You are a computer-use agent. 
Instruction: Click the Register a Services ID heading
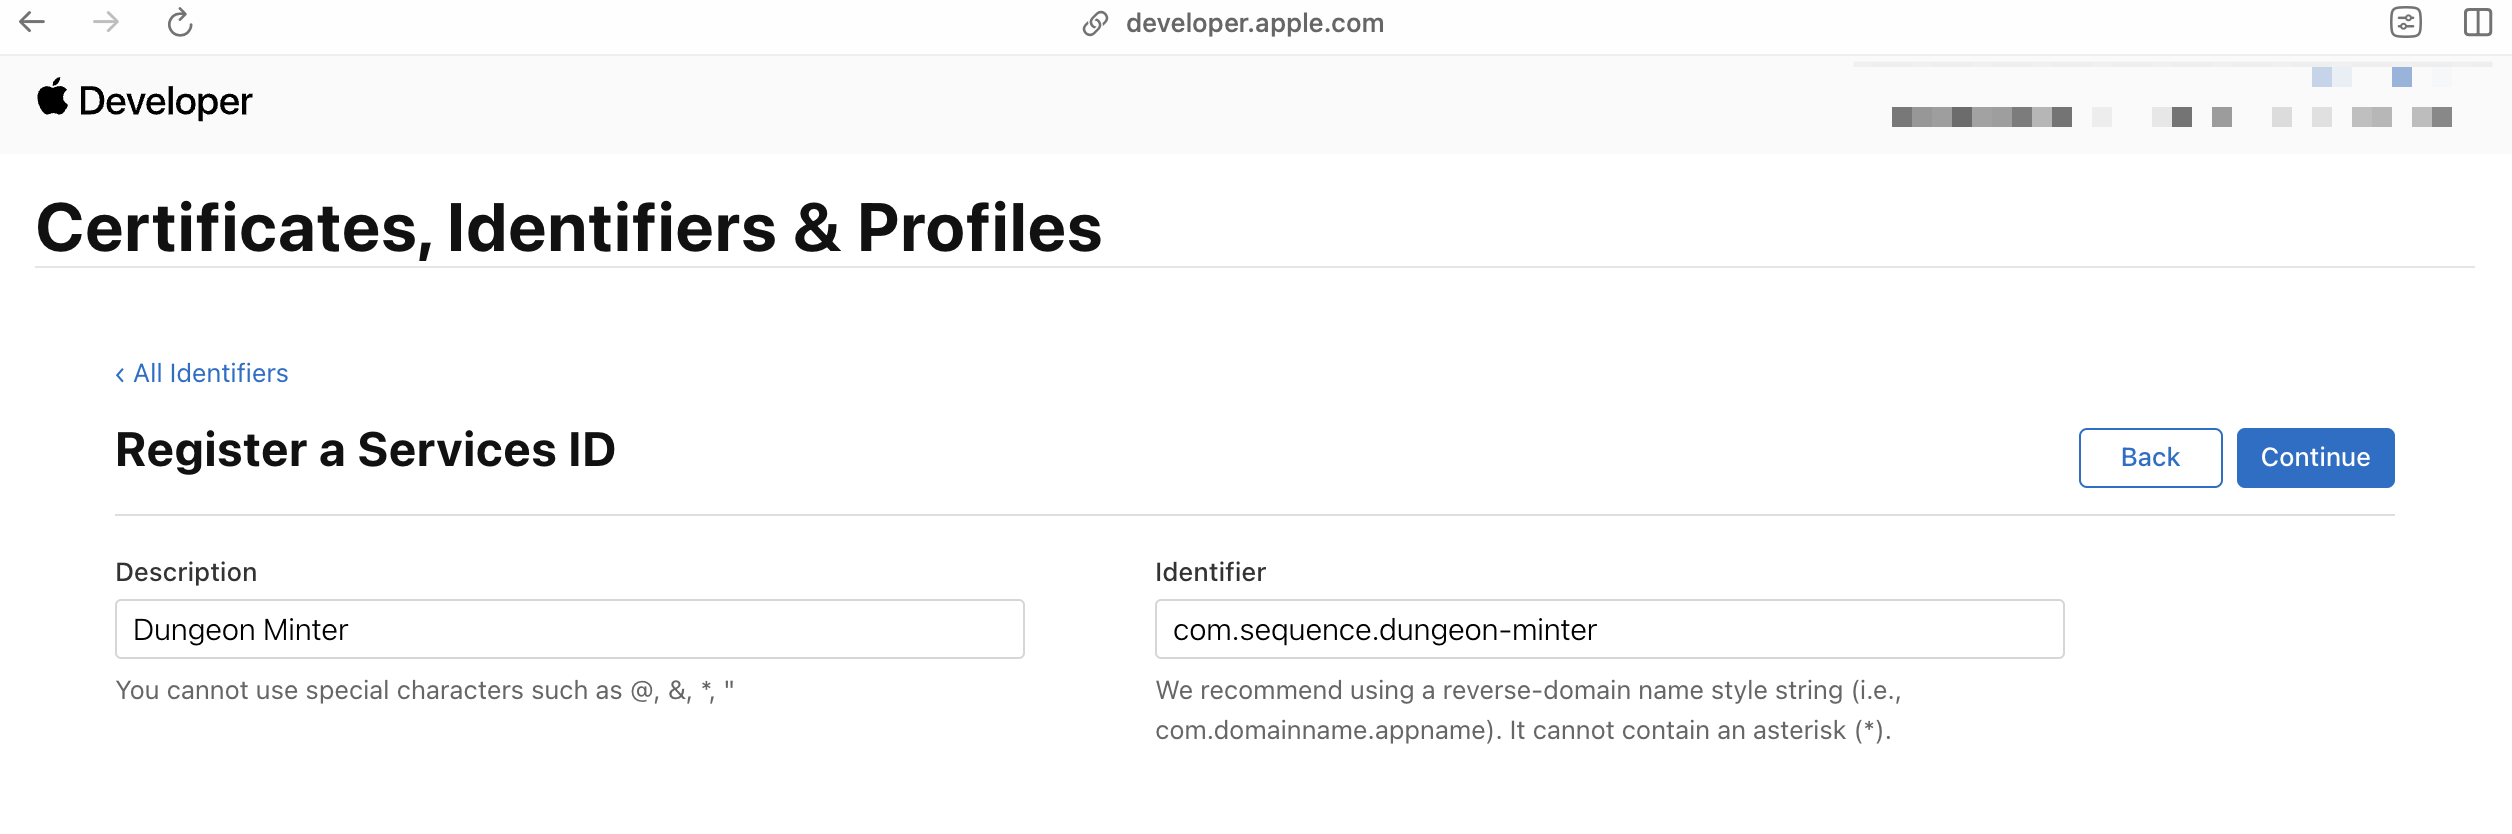point(365,450)
